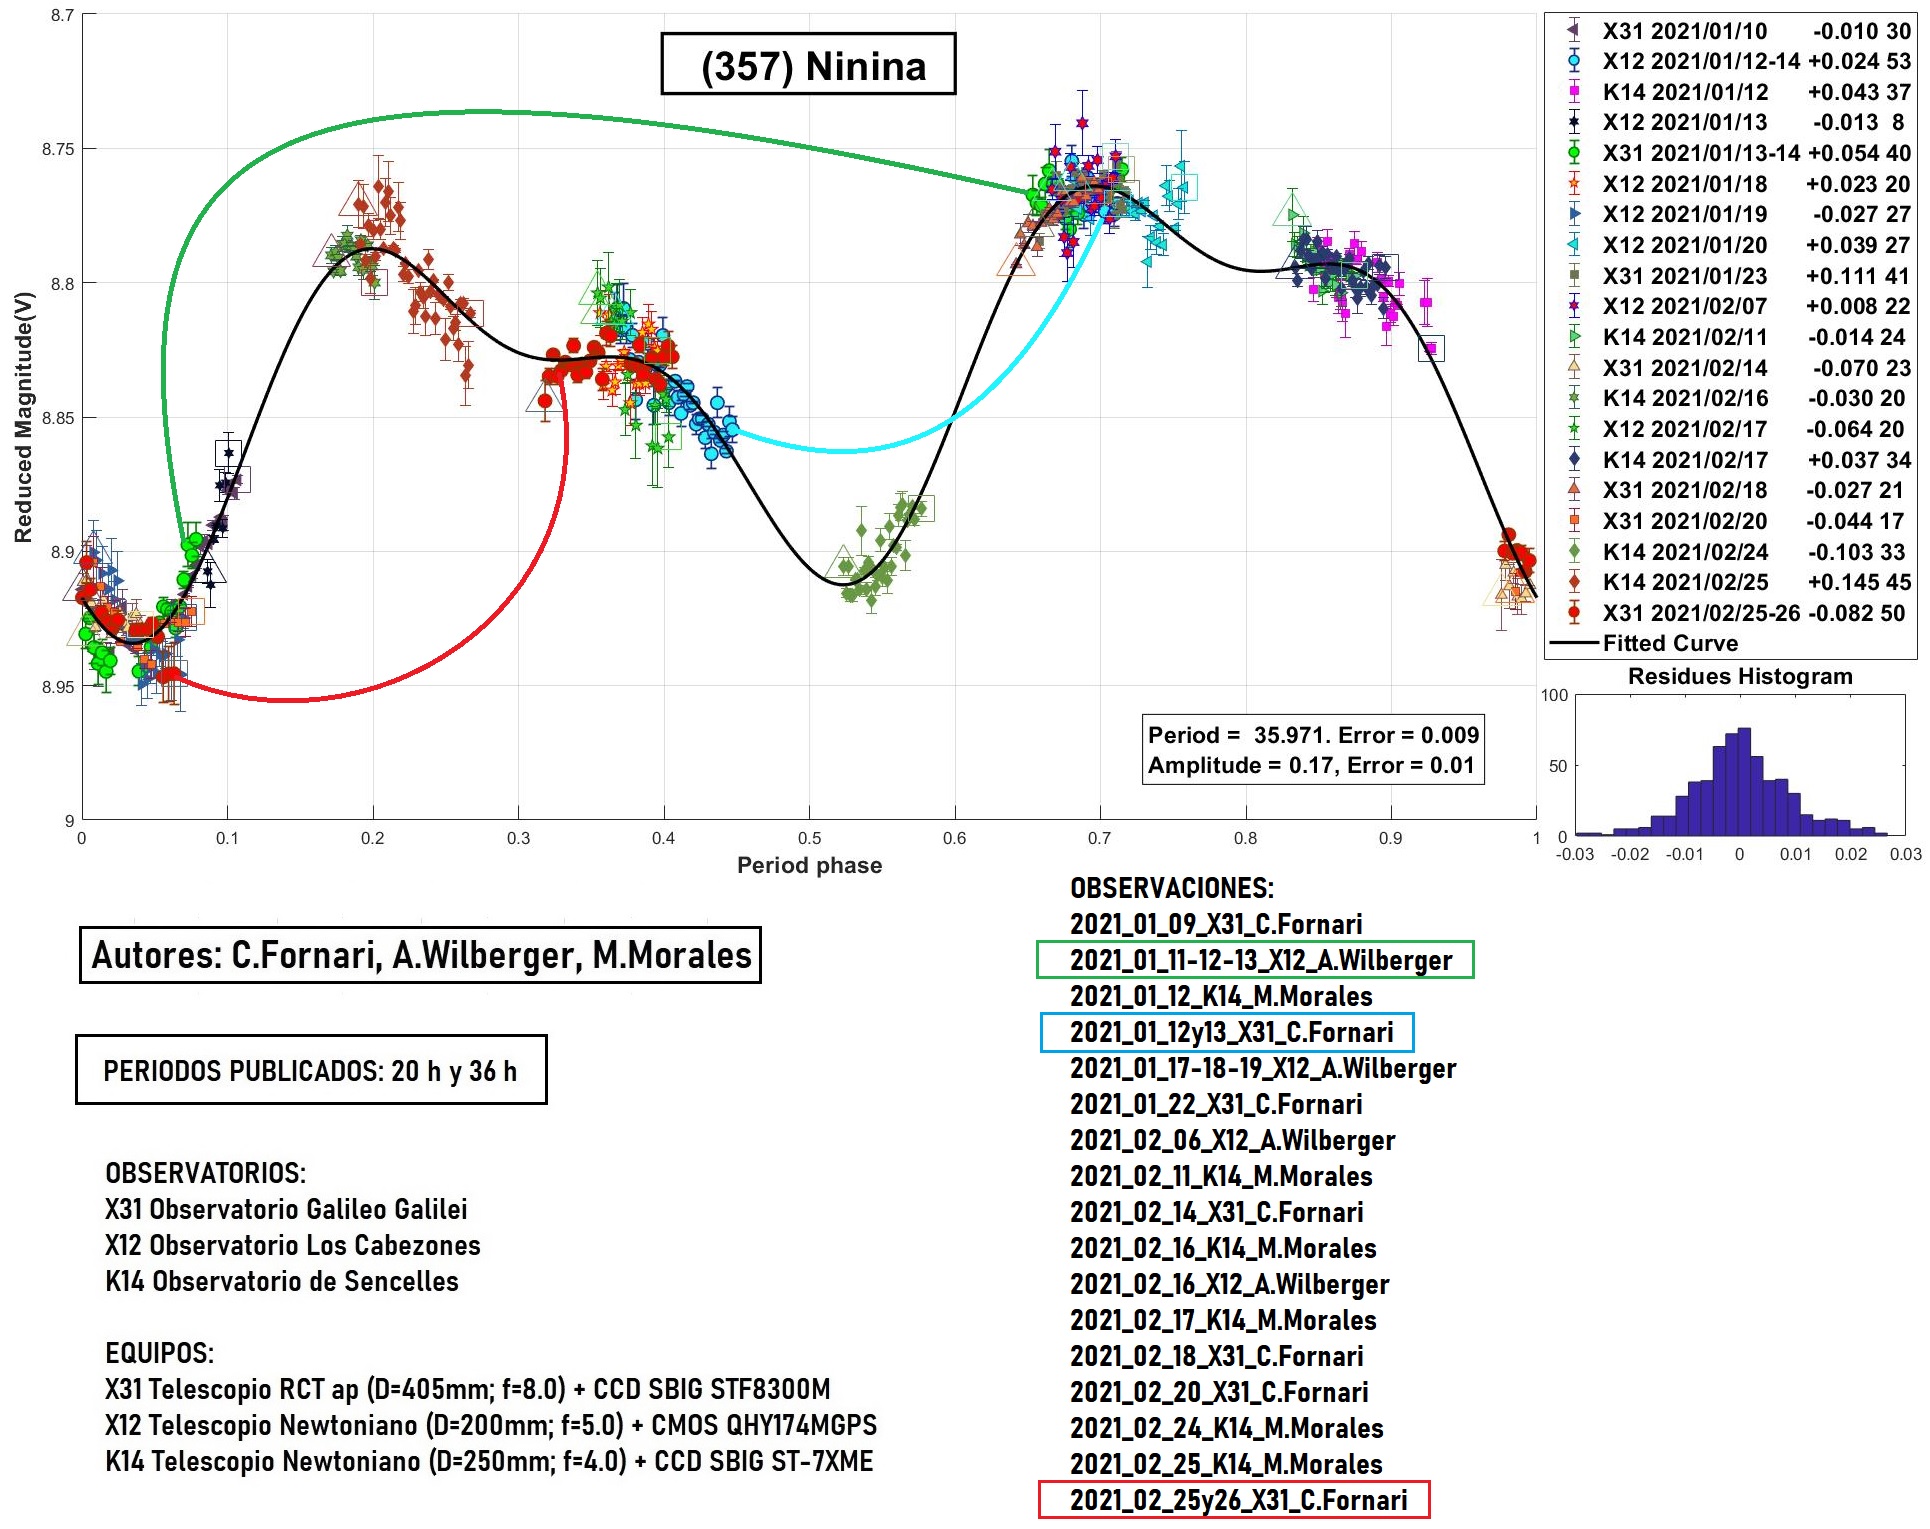Click the navy diamond K14 2021/02/17 legend marker
Image resolution: width=1930 pixels, height=1529 pixels.
pyautogui.click(x=1573, y=460)
